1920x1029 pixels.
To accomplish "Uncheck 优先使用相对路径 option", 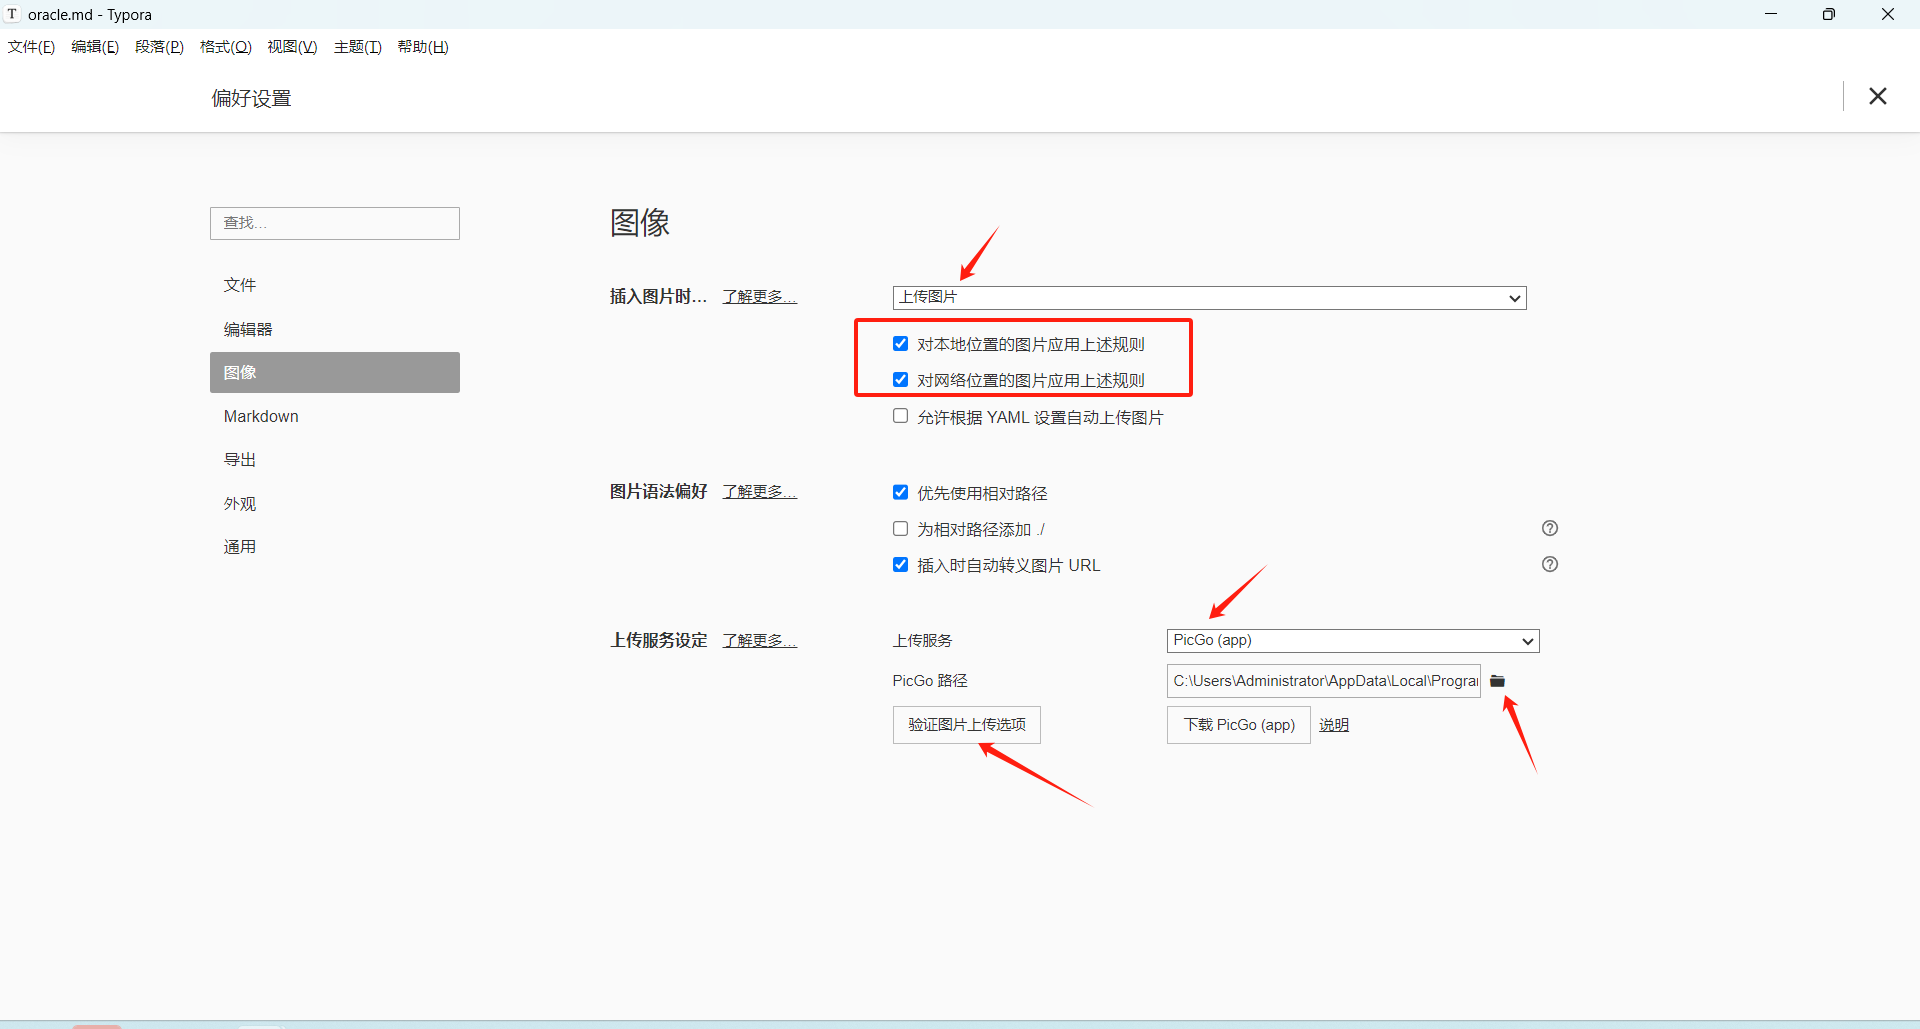I will [900, 492].
